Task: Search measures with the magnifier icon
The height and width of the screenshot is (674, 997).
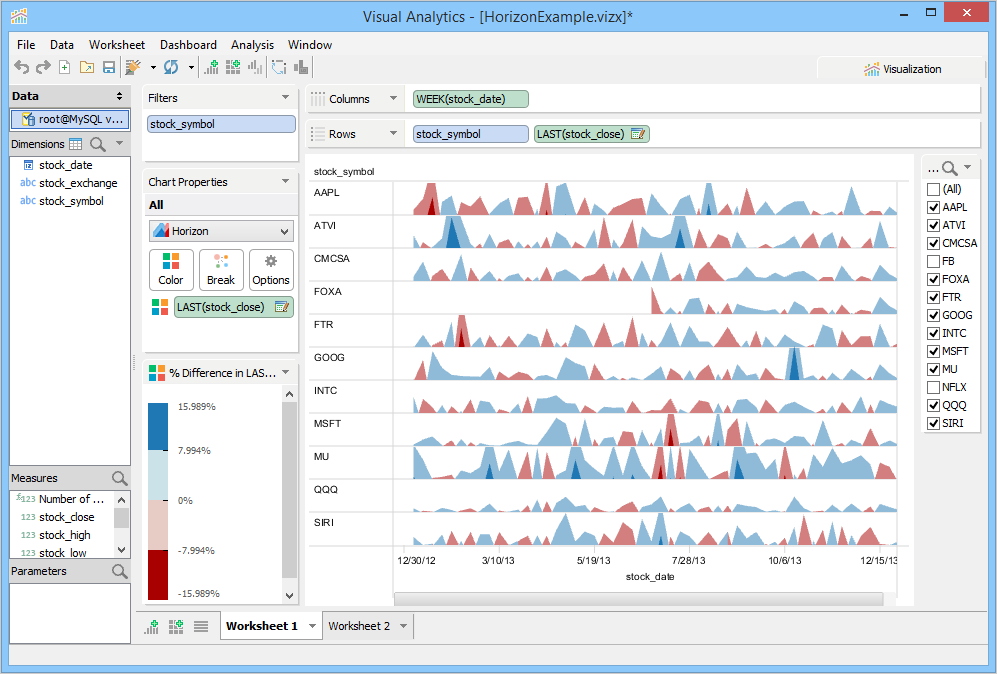Action: (120, 478)
